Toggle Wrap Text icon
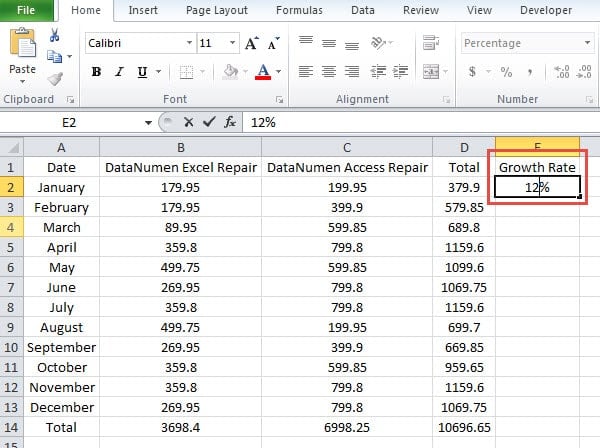 pyautogui.click(x=431, y=43)
